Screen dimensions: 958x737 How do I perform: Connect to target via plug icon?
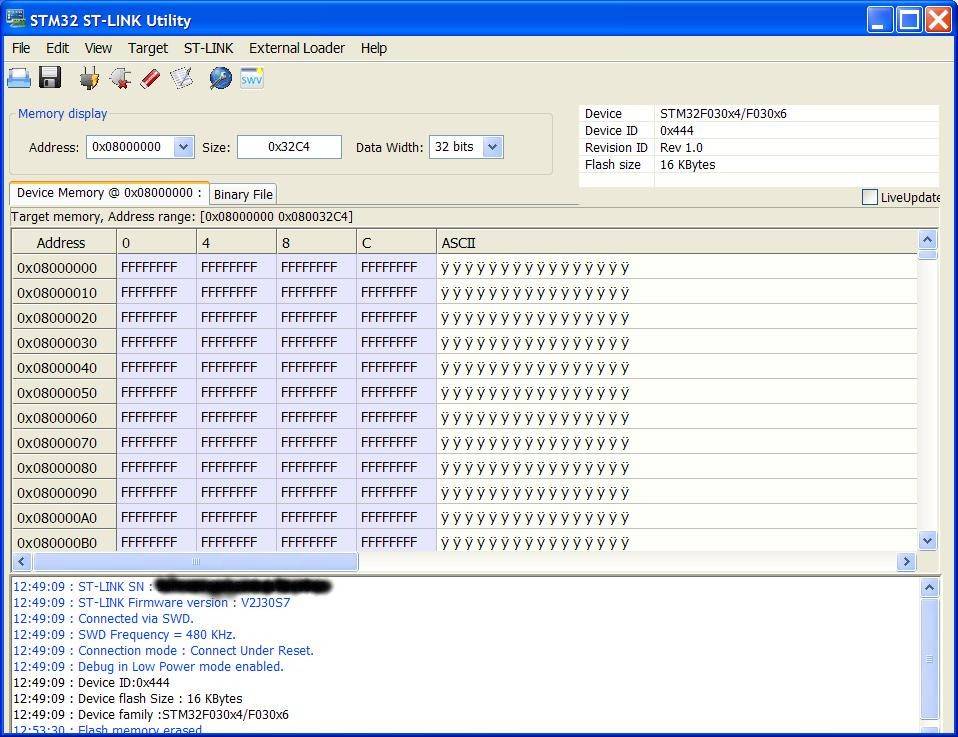tap(89, 78)
